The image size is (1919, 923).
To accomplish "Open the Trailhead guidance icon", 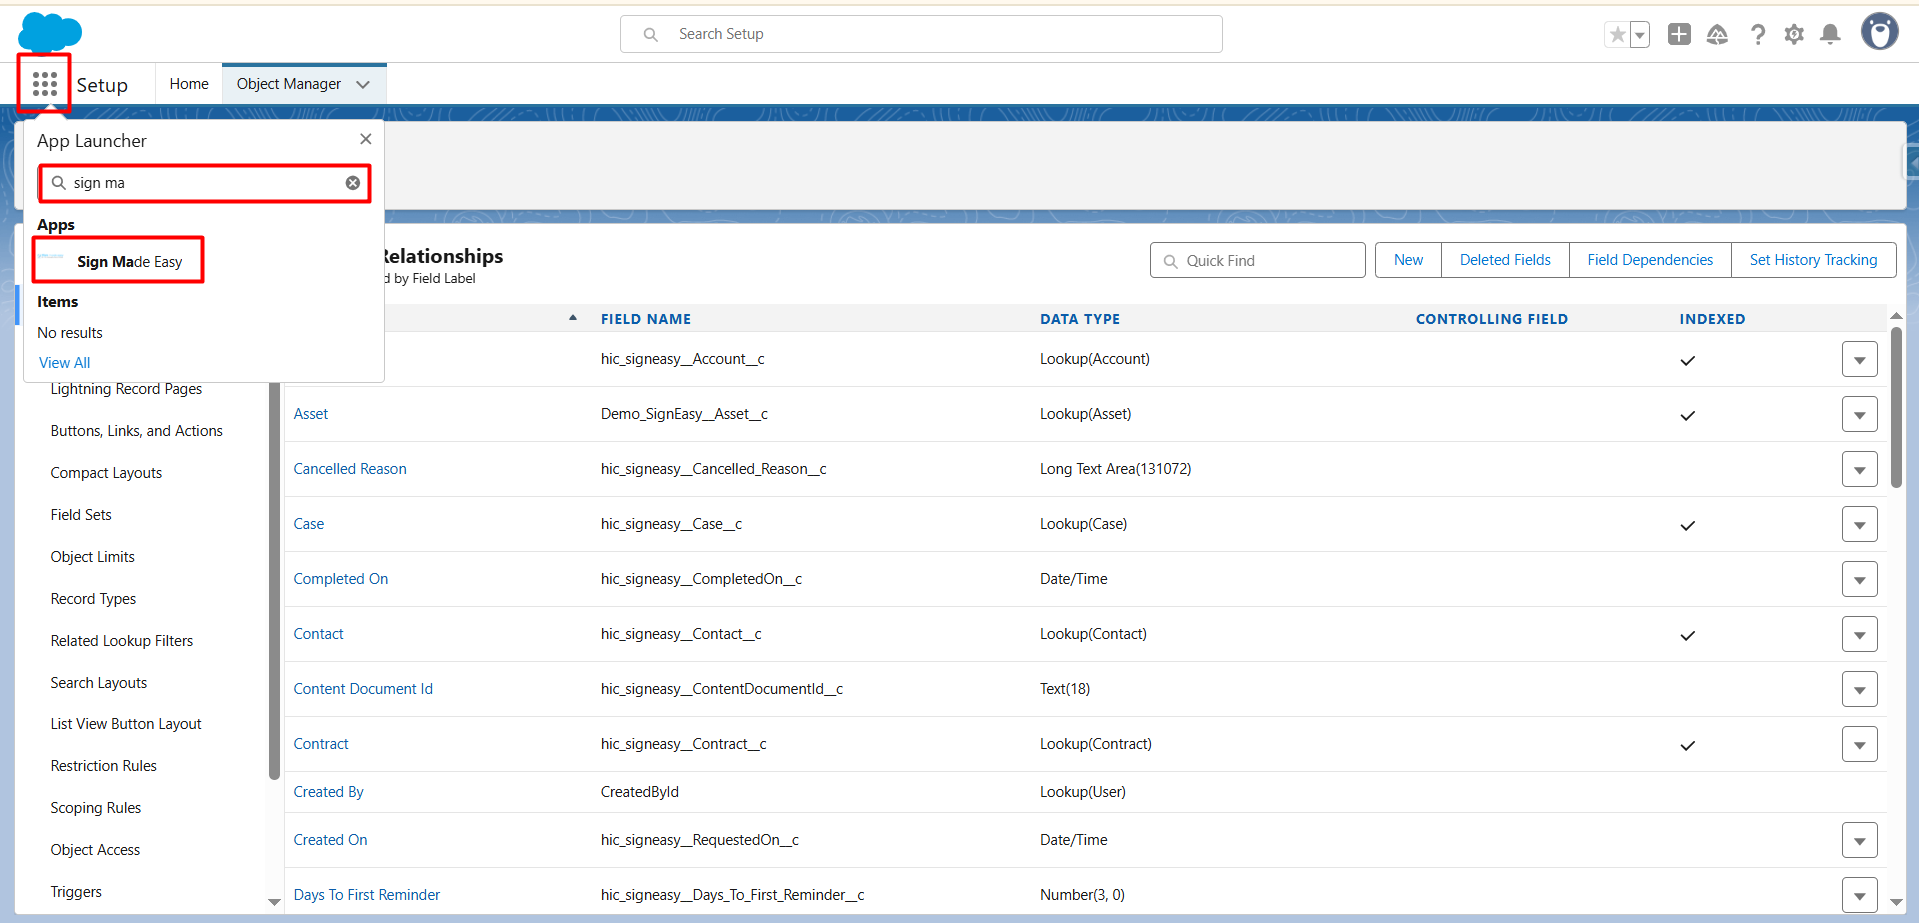I will [x=1717, y=35].
